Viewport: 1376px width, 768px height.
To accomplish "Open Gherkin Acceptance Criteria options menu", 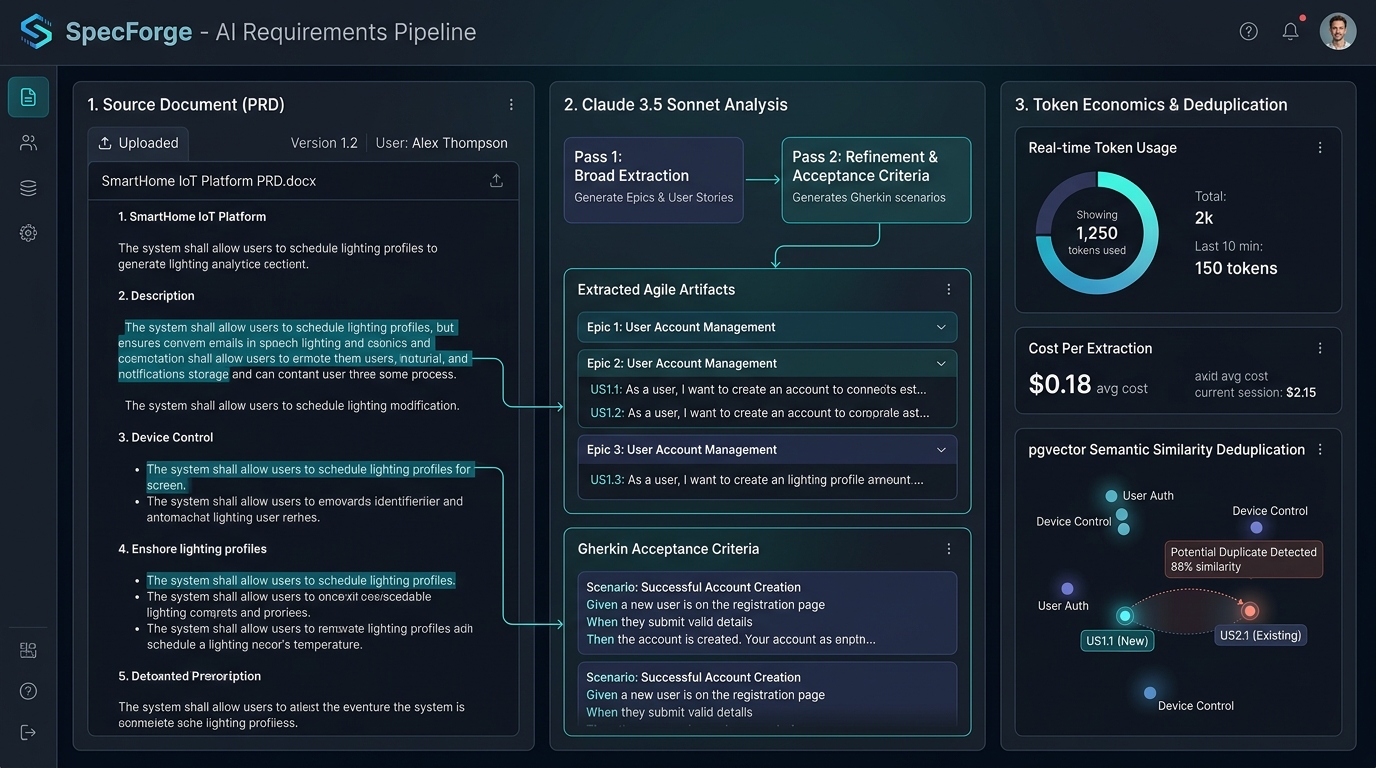I will click(x=949, y=549).
